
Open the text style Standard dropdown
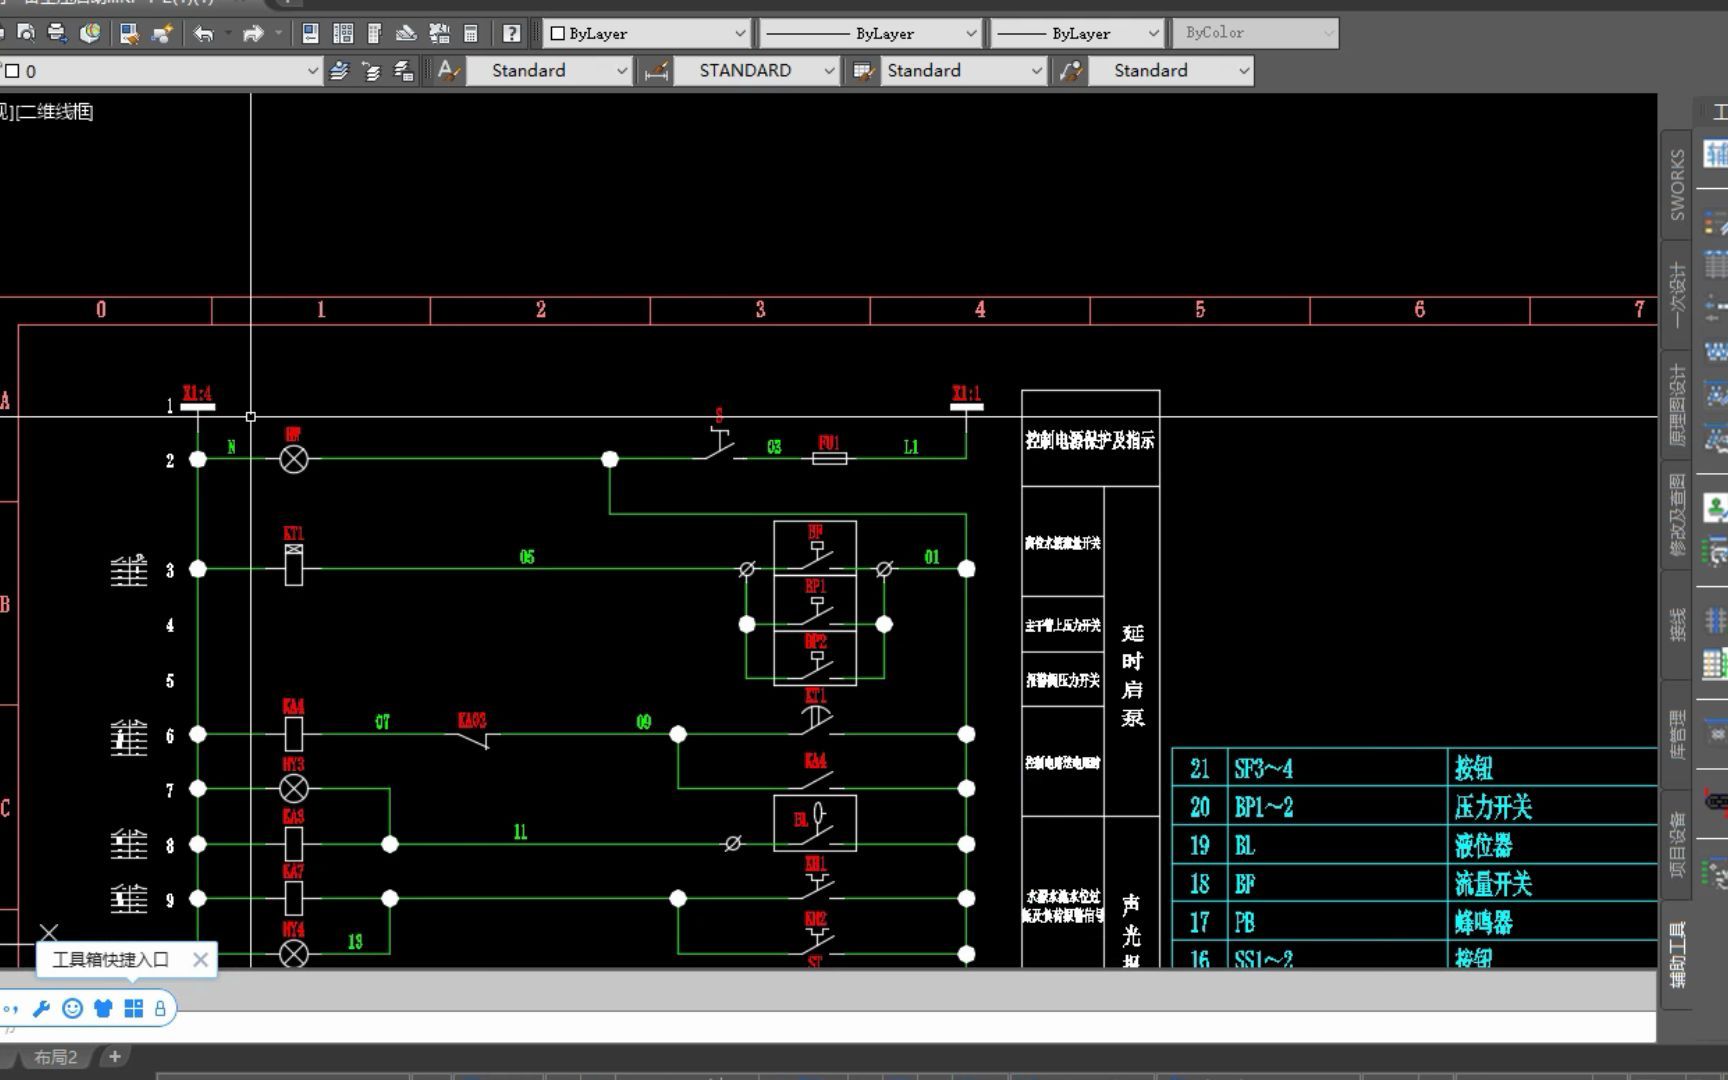tap(549, 71)
